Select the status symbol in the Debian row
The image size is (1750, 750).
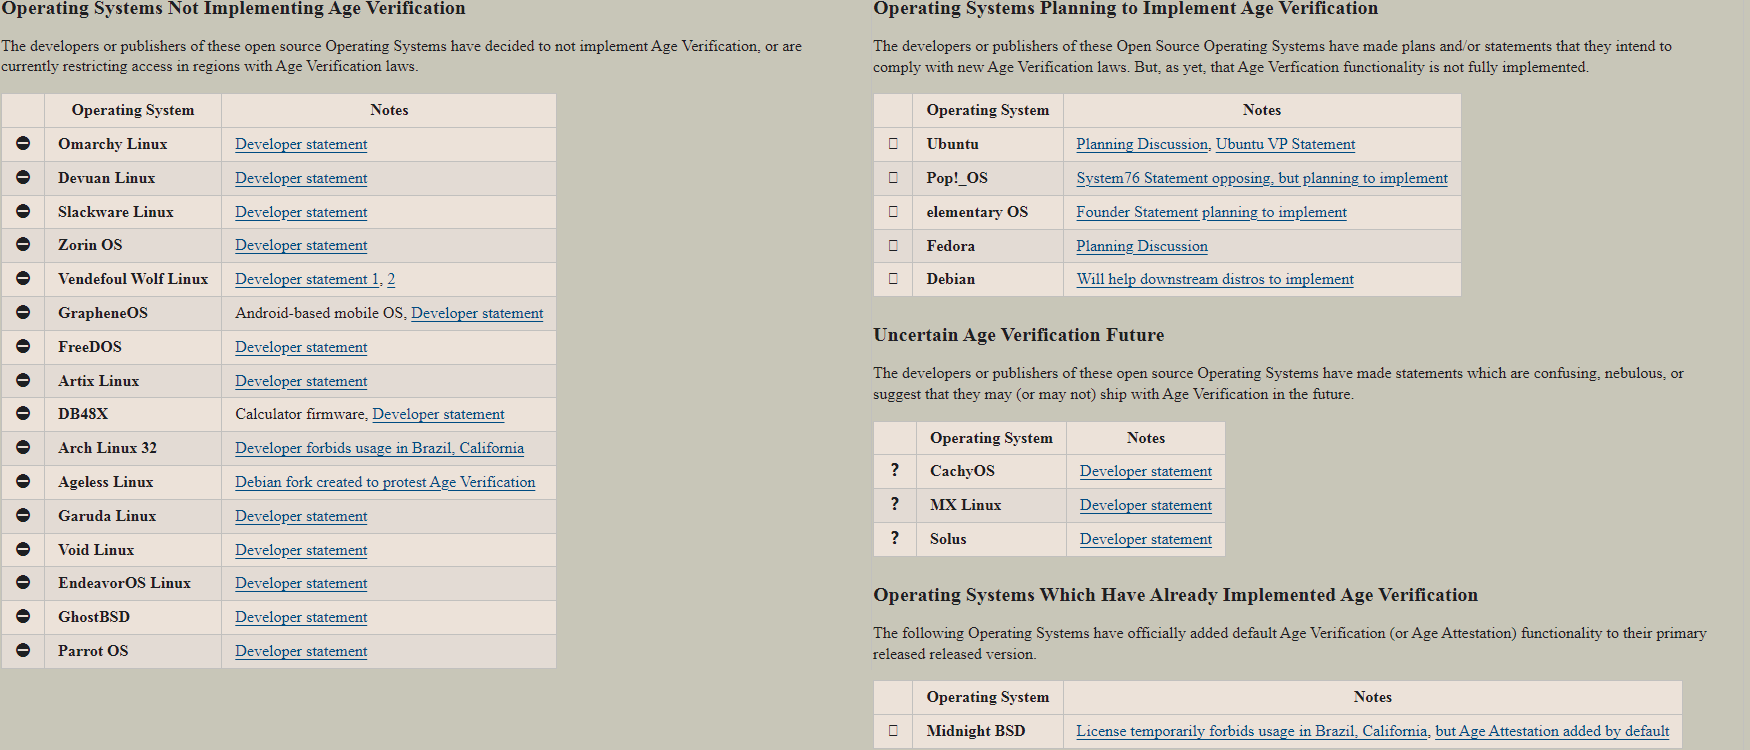(x=894, y=279)
